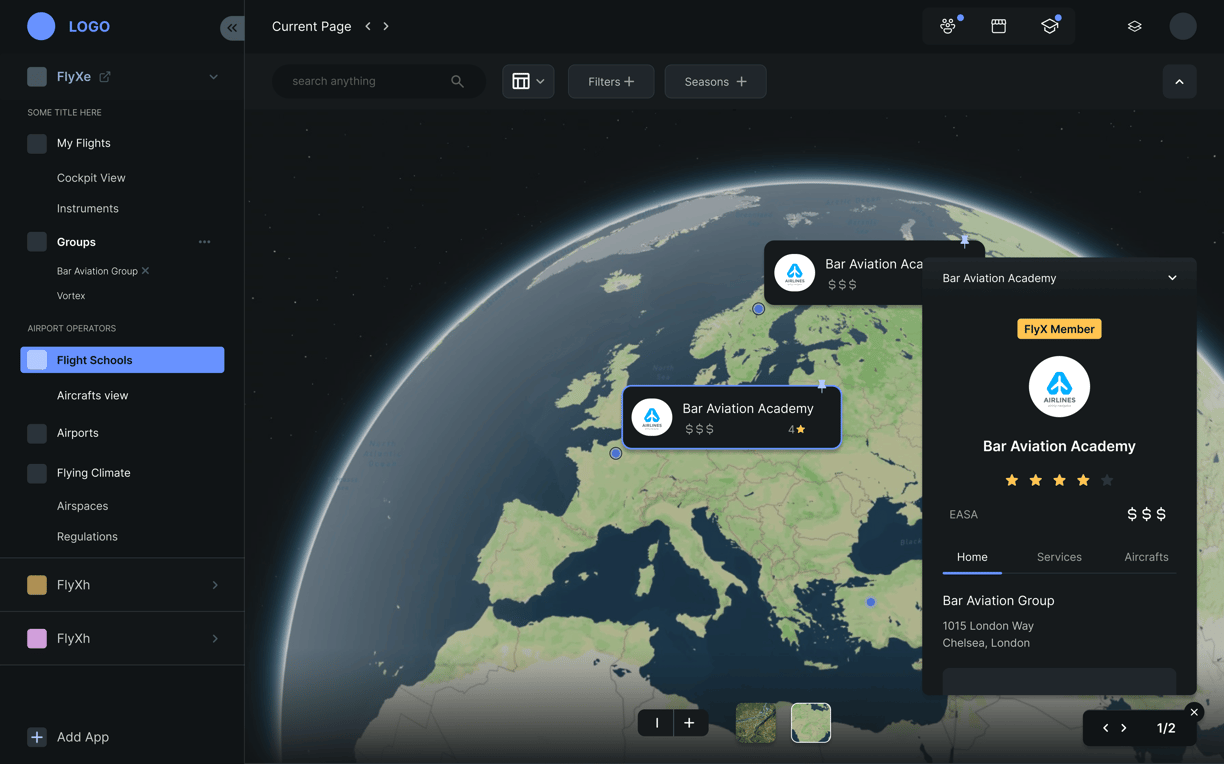Select the outlined terrain map thumbnail
The height and width of the screenshot is (764, 1224).
click(x=811, y=723)
